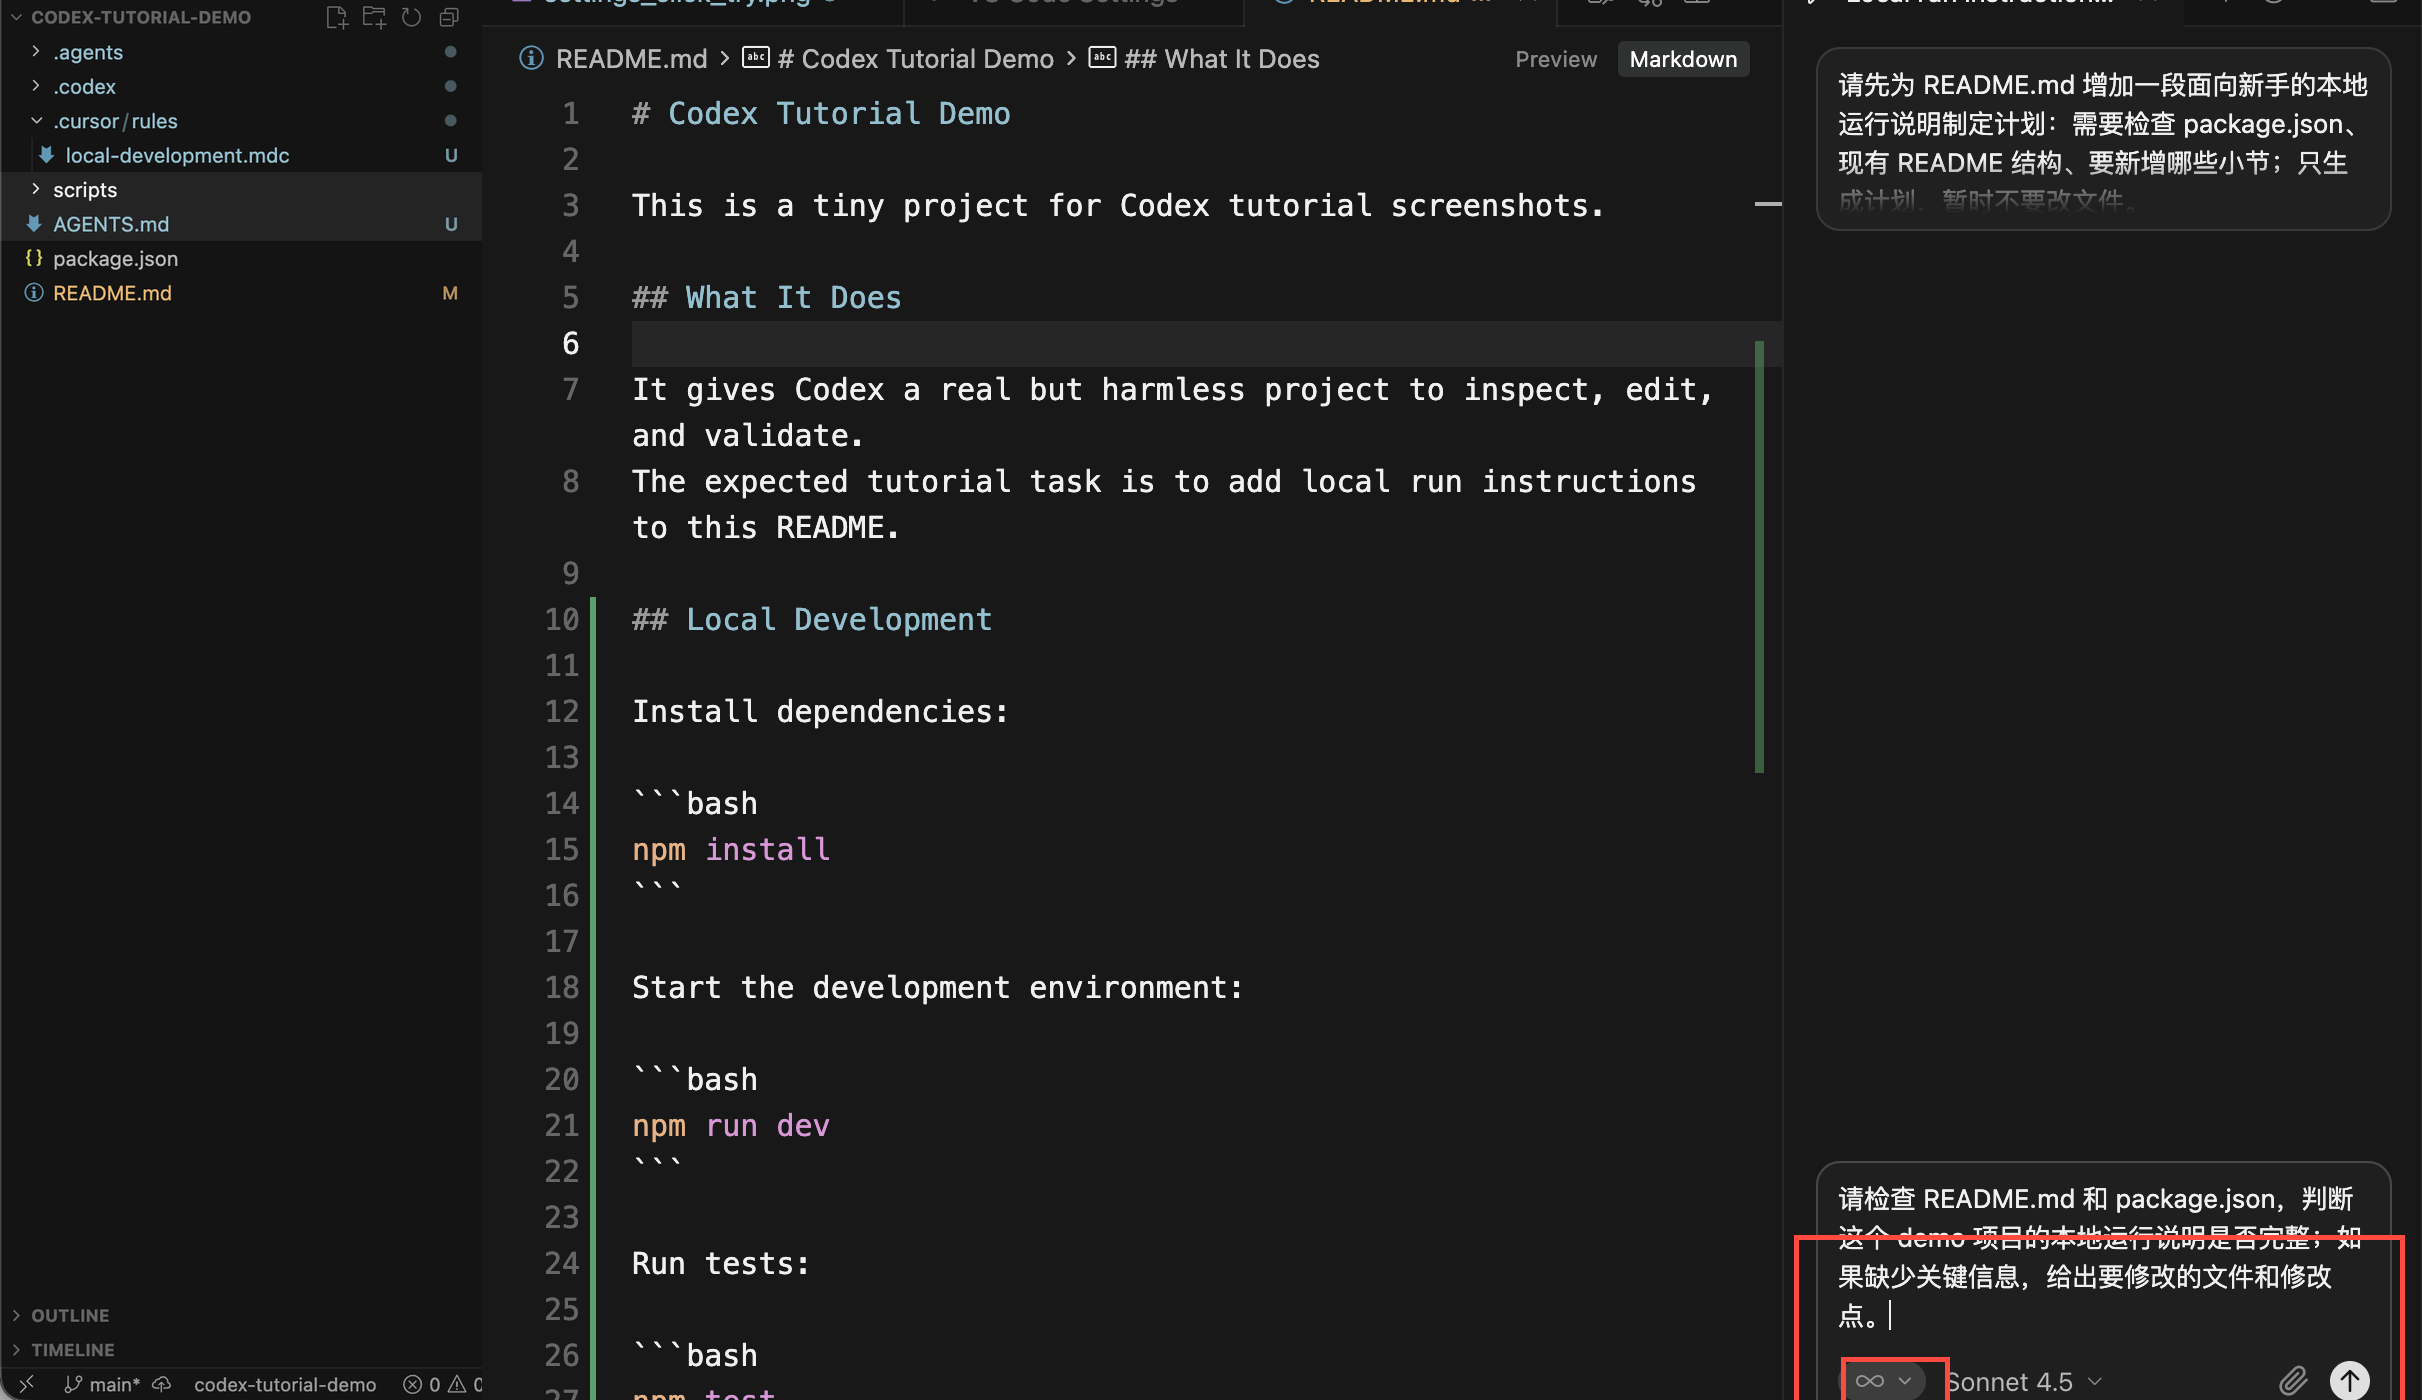The height and width of the screenshot is (1400, 2422).
Task: Click codex-tutorial-demo in status bar
Action: click(285, 1384)
